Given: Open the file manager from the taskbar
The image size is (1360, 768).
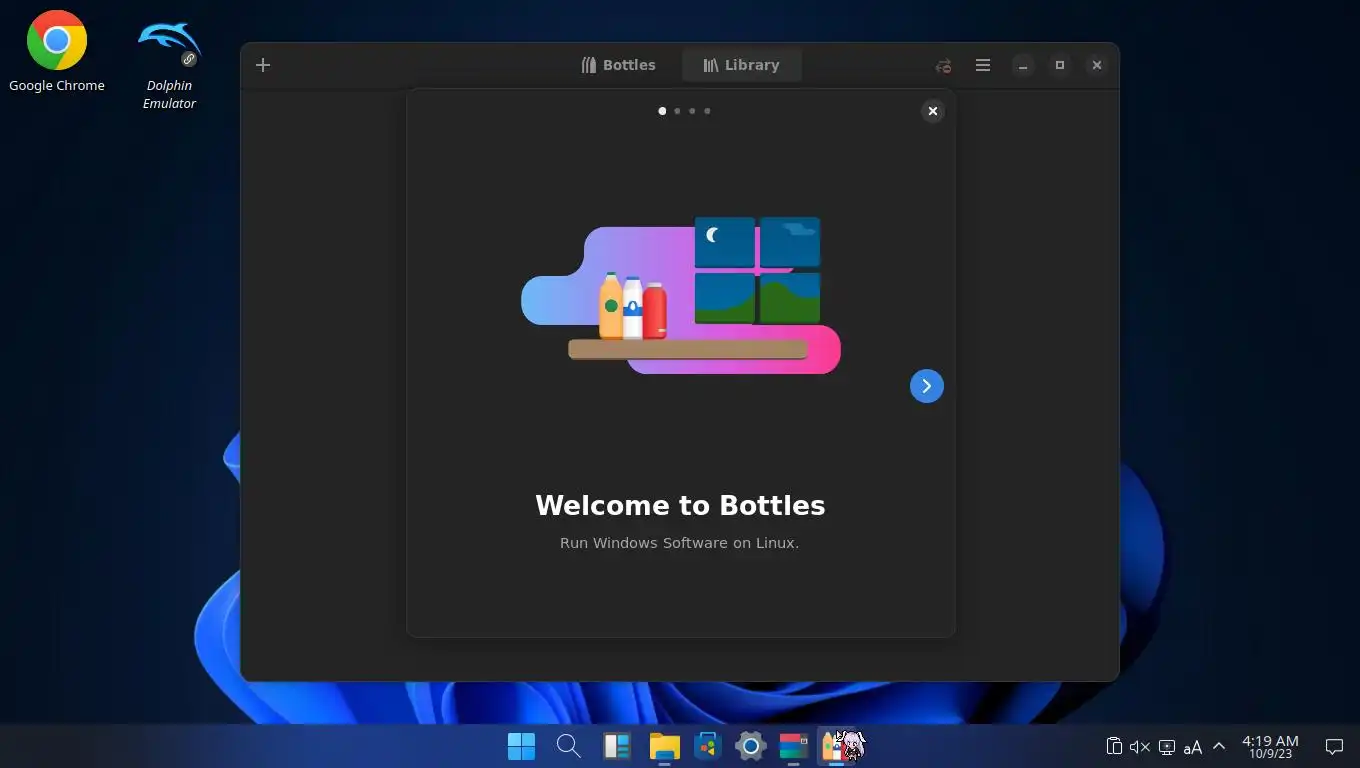Looking at the screenshot, I should [664, 746].
